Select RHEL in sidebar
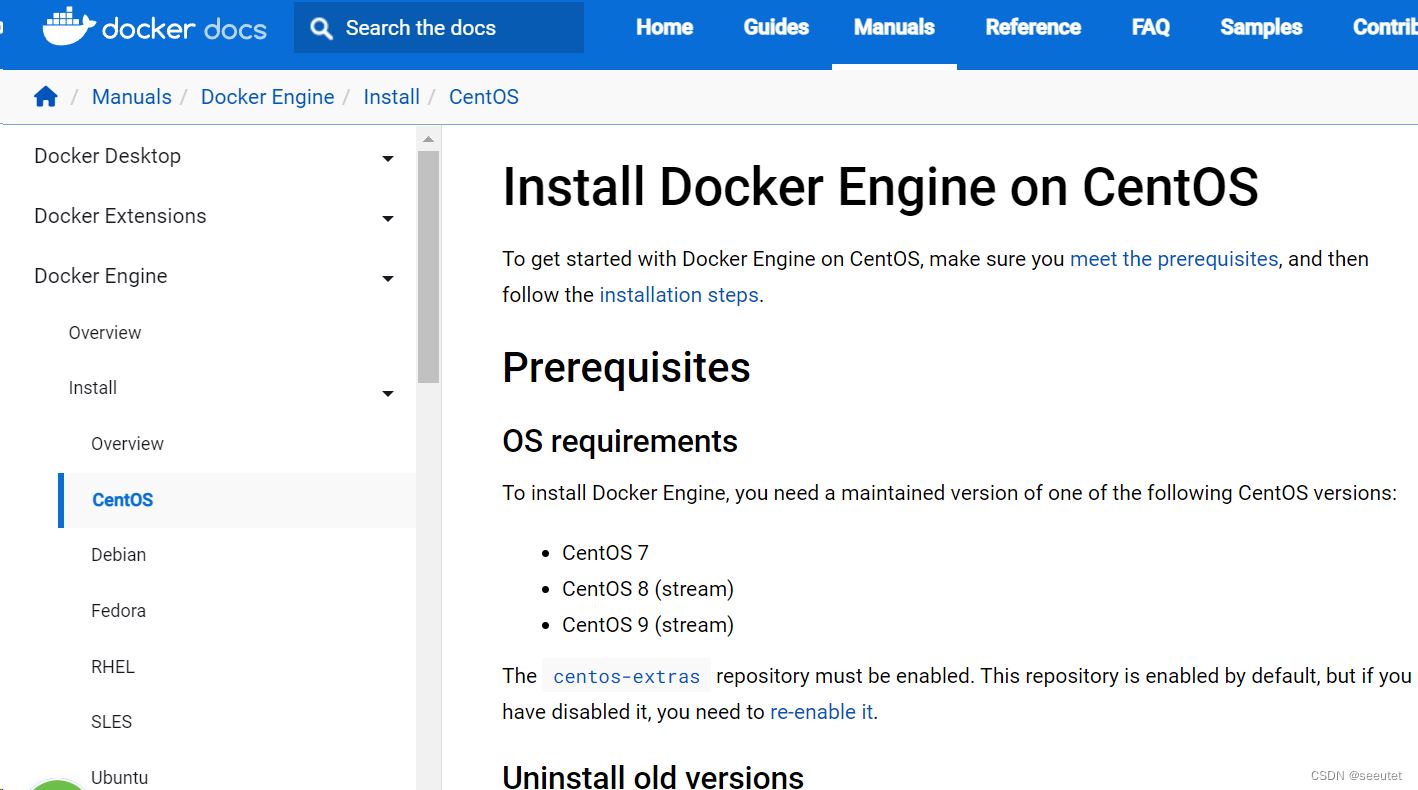This screenshot has height=790, width=1418. [113, 667]
